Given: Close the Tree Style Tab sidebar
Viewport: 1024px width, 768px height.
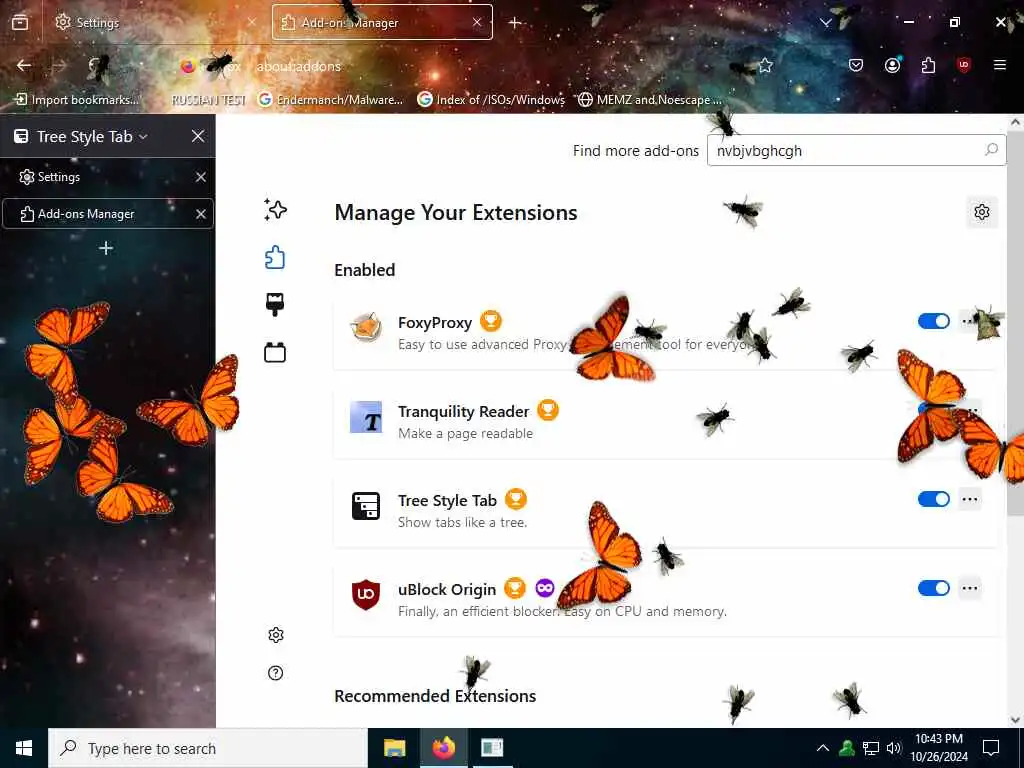Looking at the screenshot, I should pos(198,136).
